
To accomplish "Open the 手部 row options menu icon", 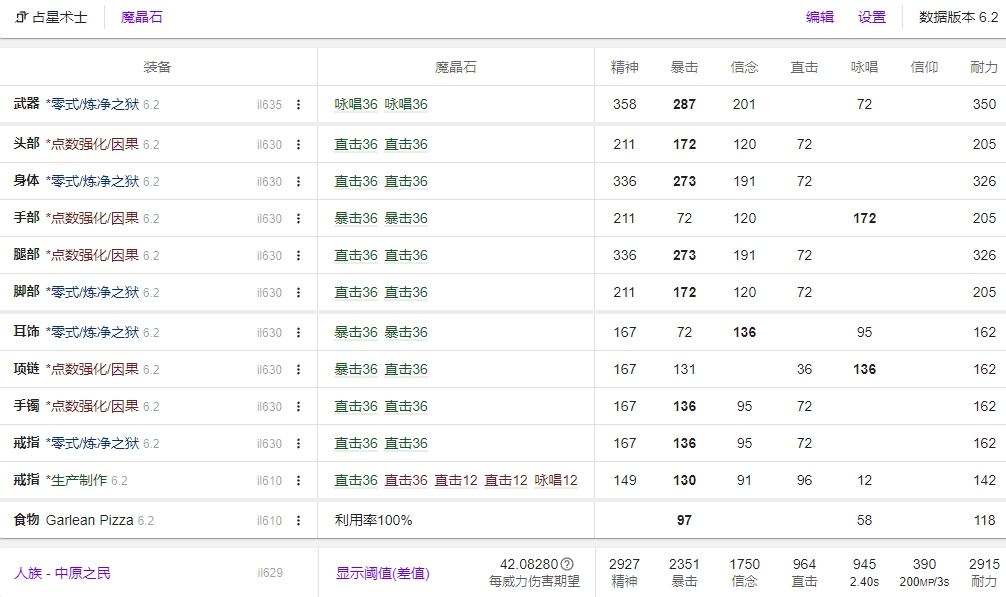I will point(298,219).
